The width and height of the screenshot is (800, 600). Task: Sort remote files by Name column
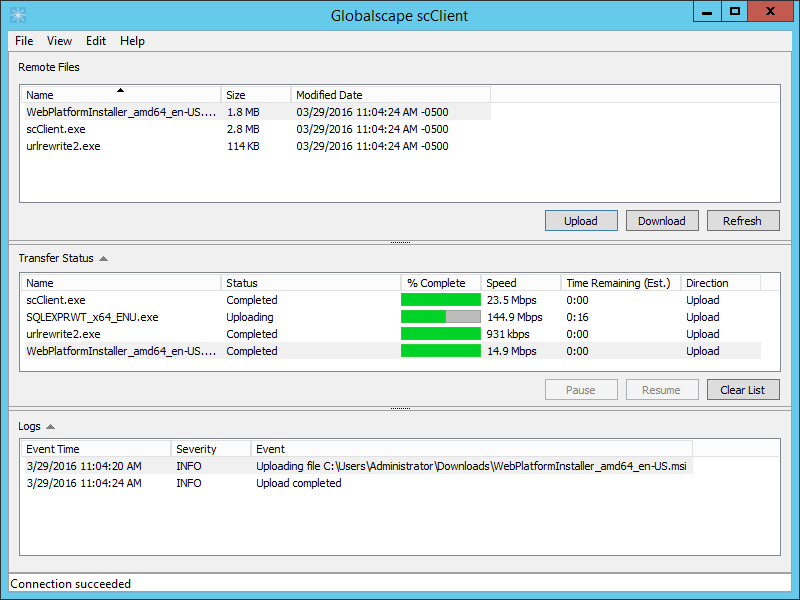pos(121,95)
